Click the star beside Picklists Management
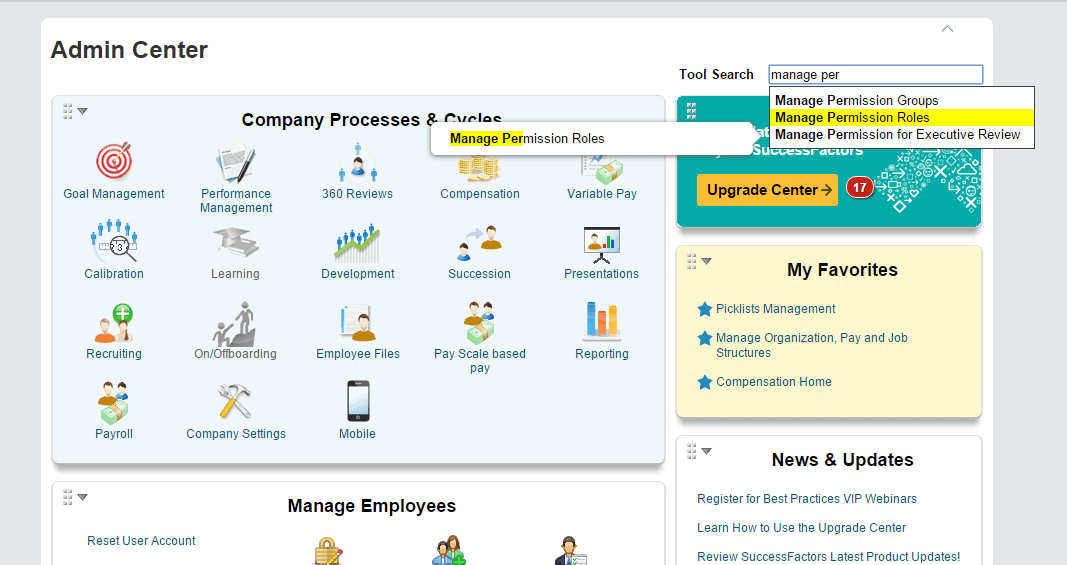 [705, 309]
